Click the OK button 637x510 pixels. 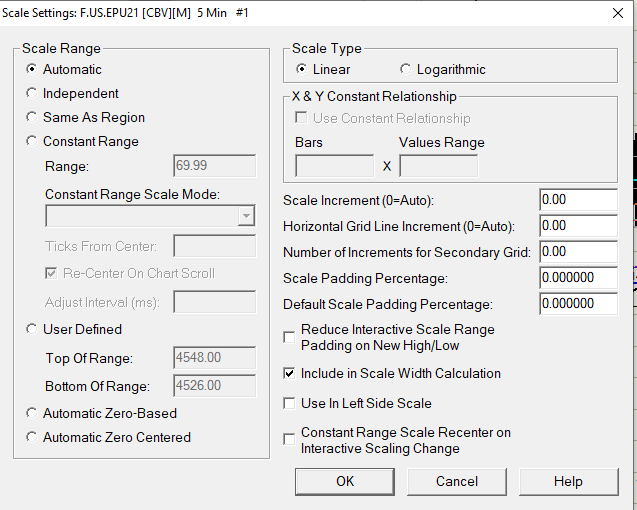pyautogui.click(x=344, y=481)
